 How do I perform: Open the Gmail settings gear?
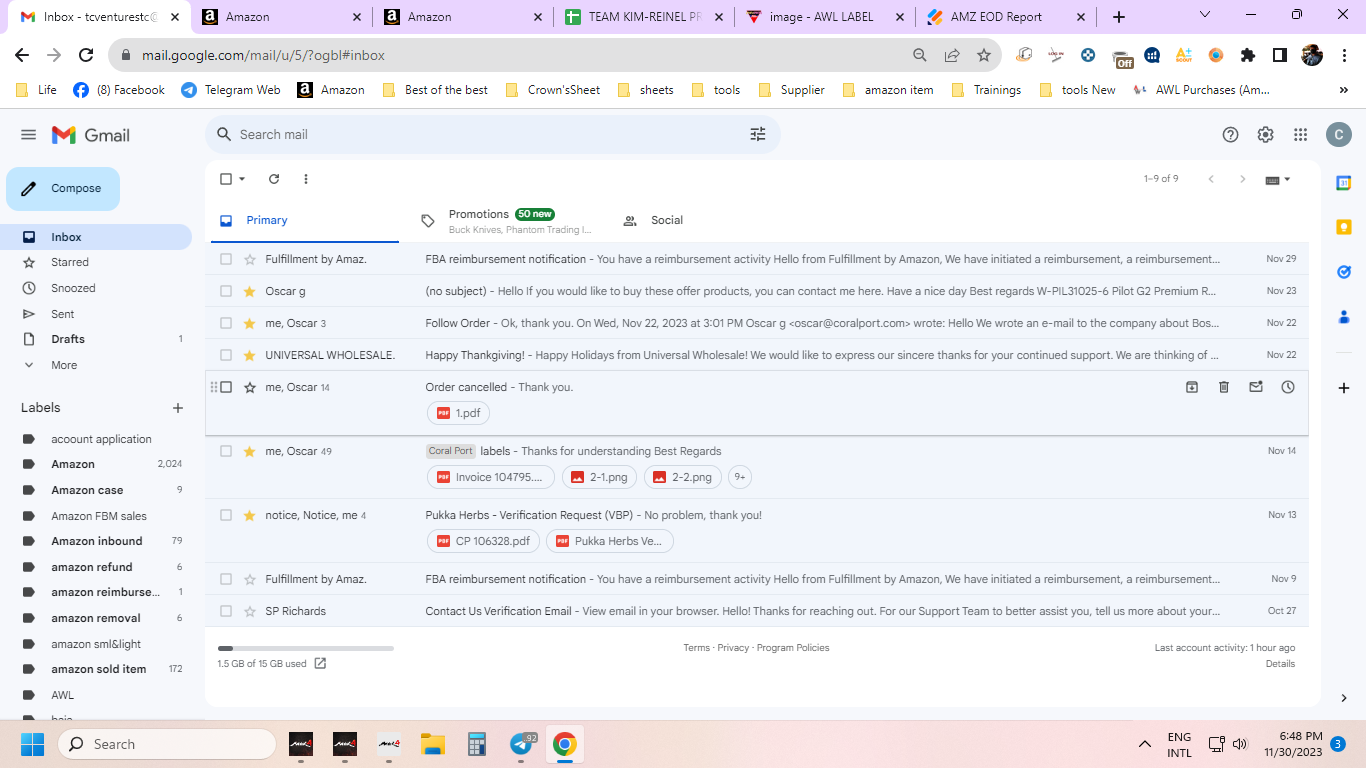point(1265,135)
